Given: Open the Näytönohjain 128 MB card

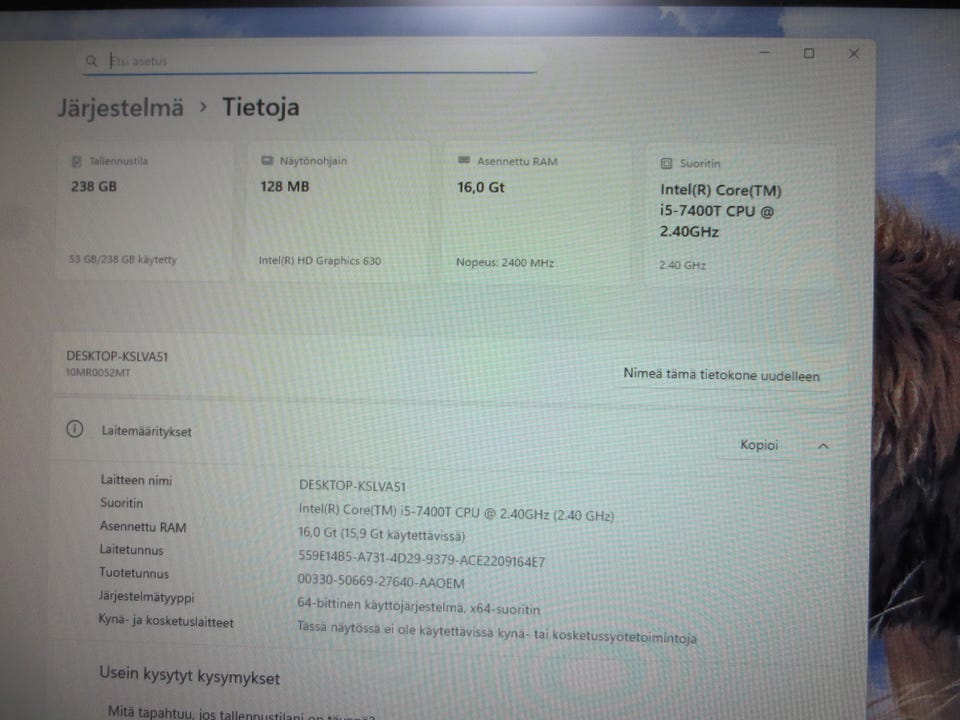Looking at the screenshot, I should tap(337, 212).
